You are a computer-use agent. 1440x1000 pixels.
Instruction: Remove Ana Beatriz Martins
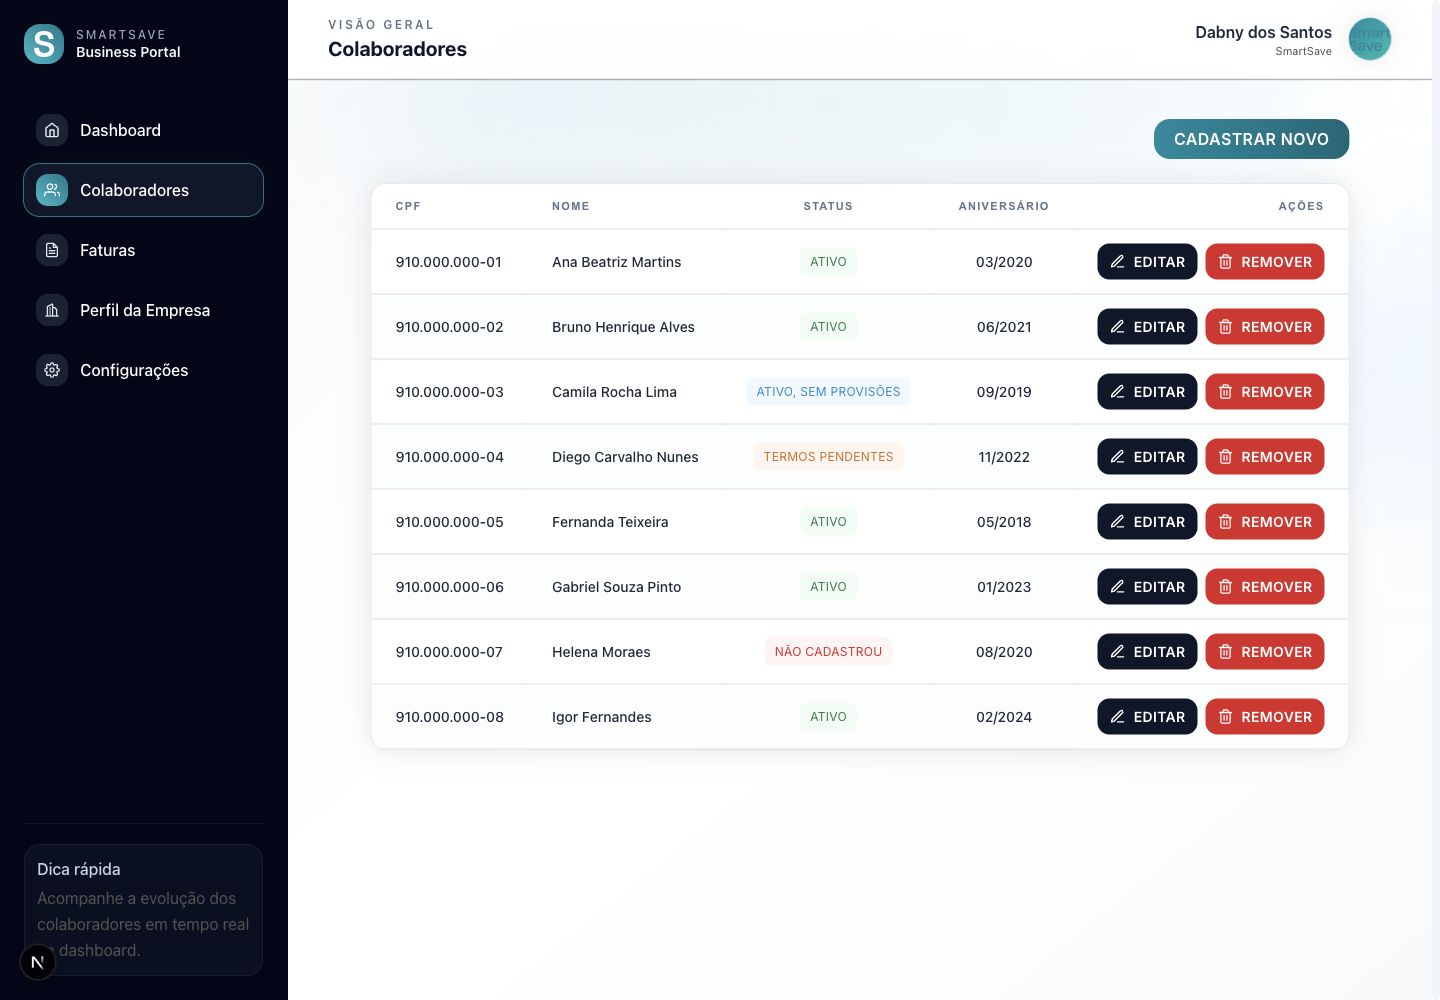(1264, 262)
